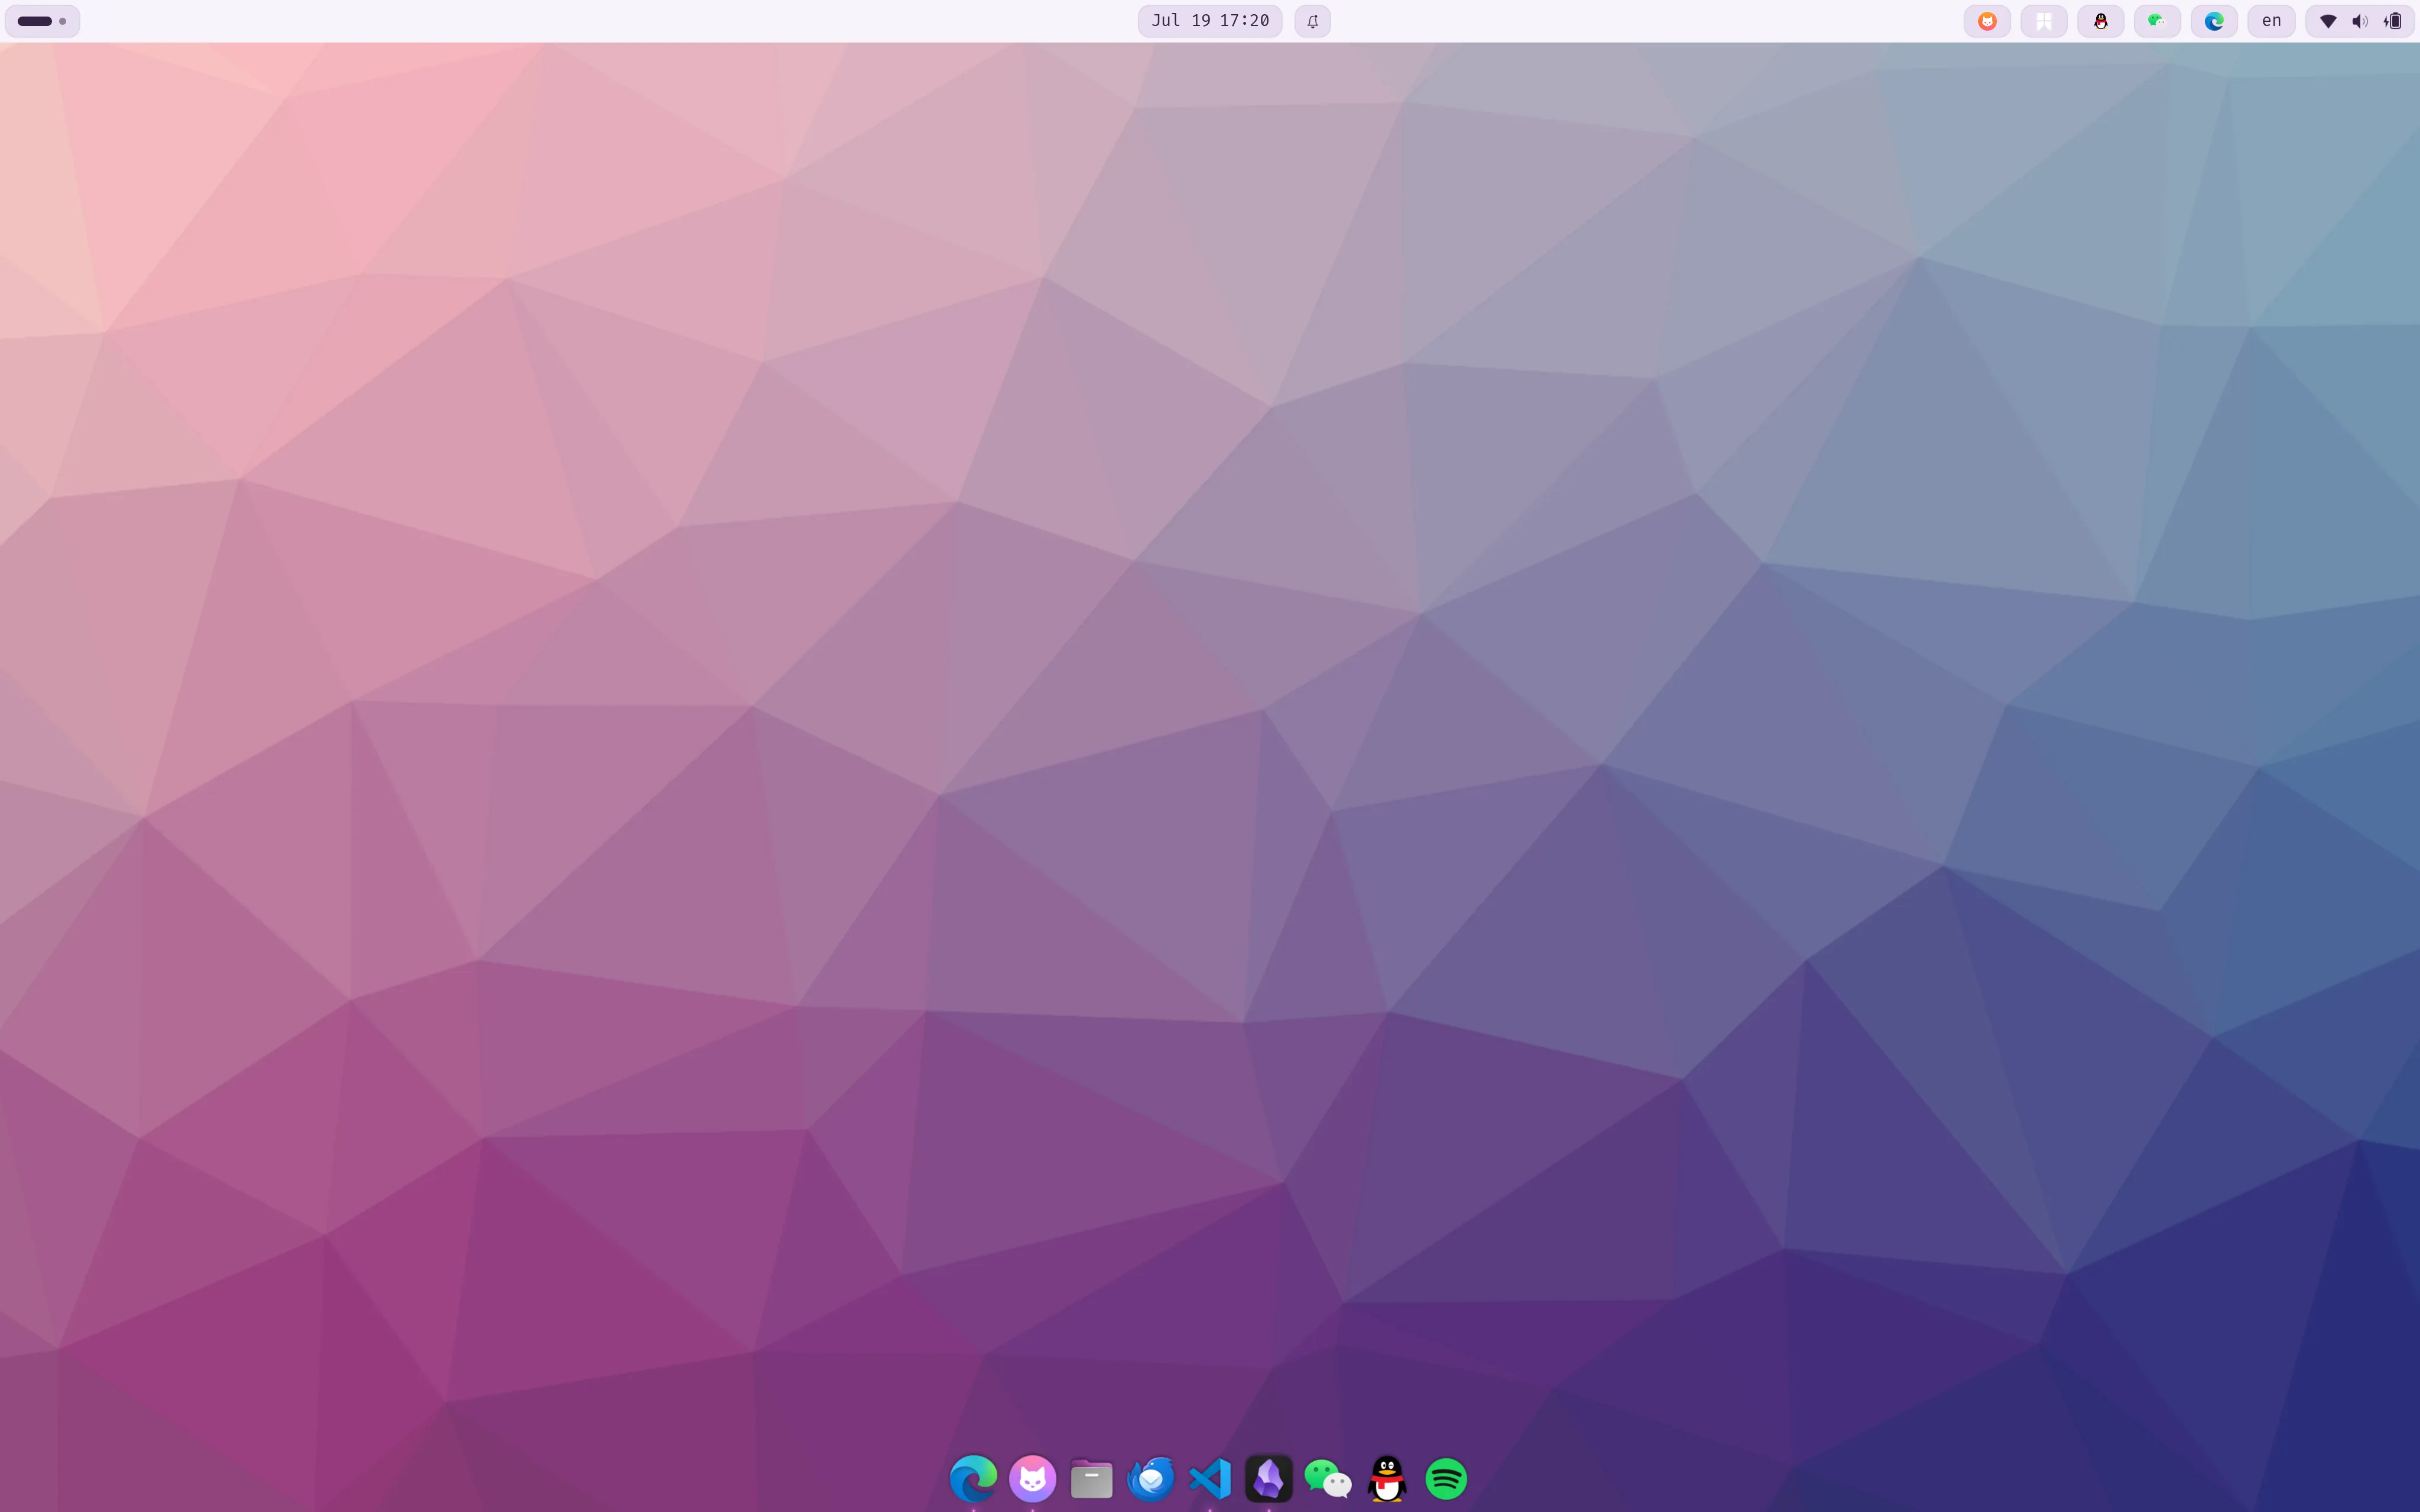Viewport: 2420px width, 1512px height.
Task: Switch to Obsidian in the dock
Action: click(x=1268, y=1478)
